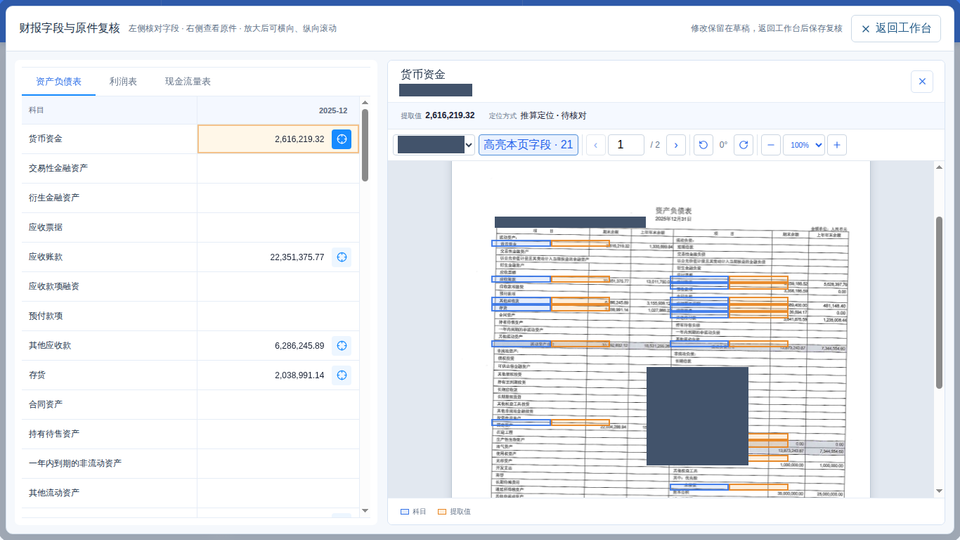Select the 合同资产 row
960x540 pixels.
(x=190, y=405)
